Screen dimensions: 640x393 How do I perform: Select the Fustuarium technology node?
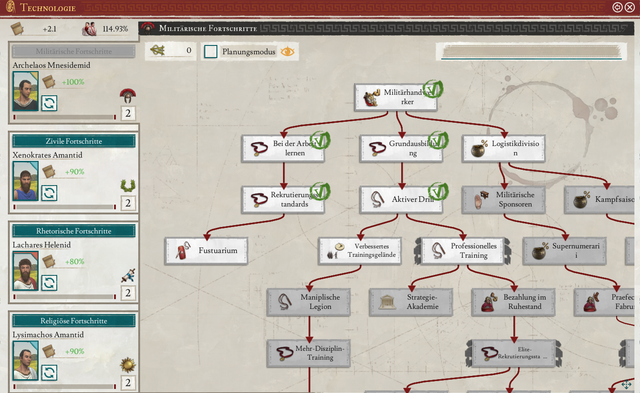pos(206,251)
